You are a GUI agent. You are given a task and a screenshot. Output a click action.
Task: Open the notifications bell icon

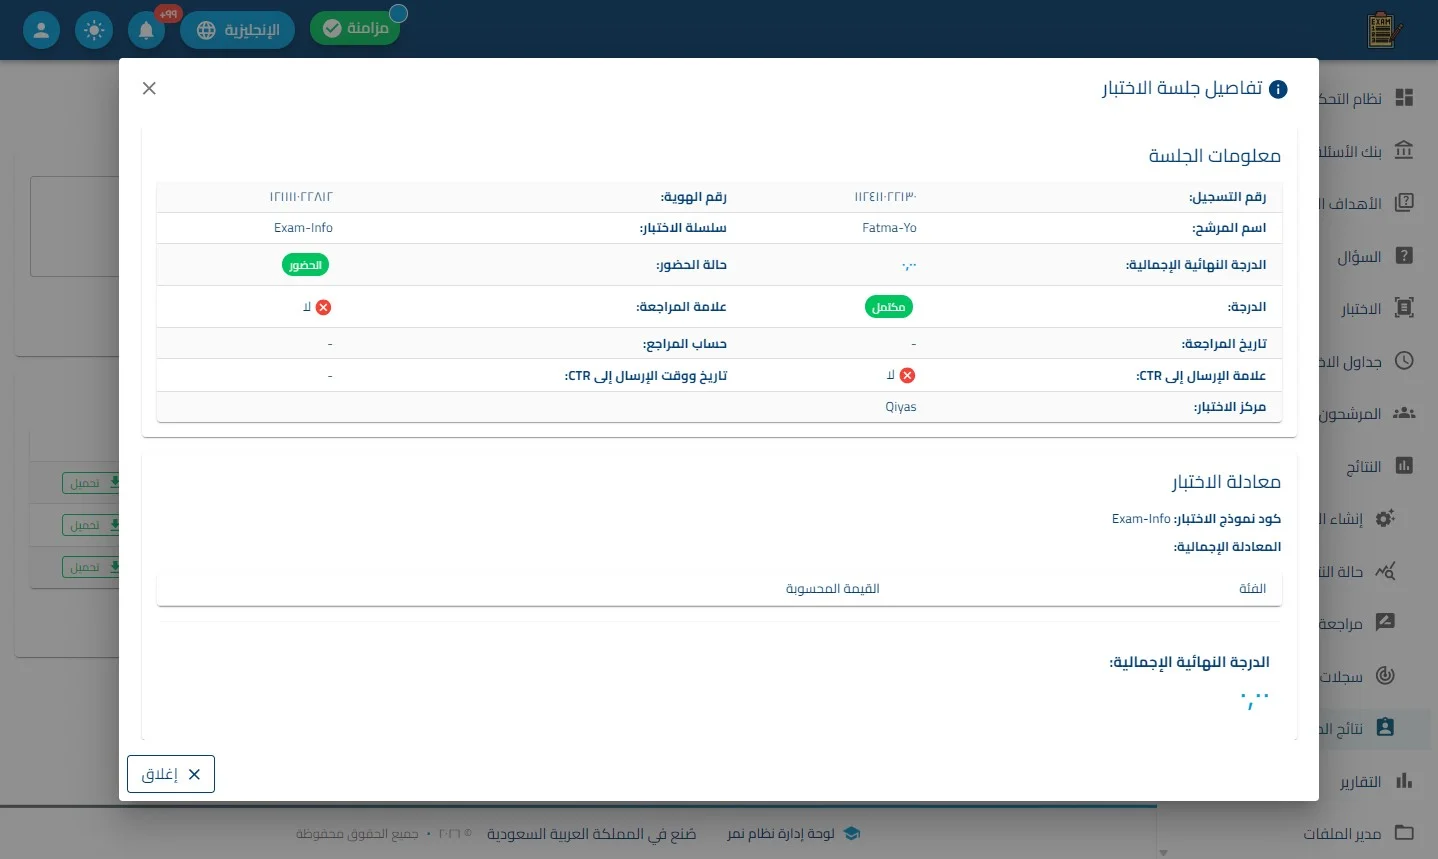click(x=146, y=30)
